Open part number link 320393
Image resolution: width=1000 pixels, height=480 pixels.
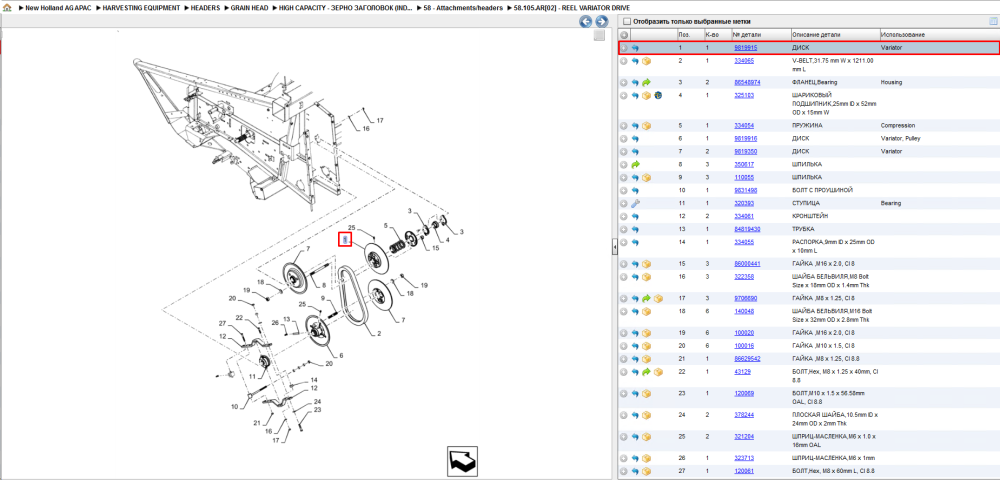pos(744,203)
